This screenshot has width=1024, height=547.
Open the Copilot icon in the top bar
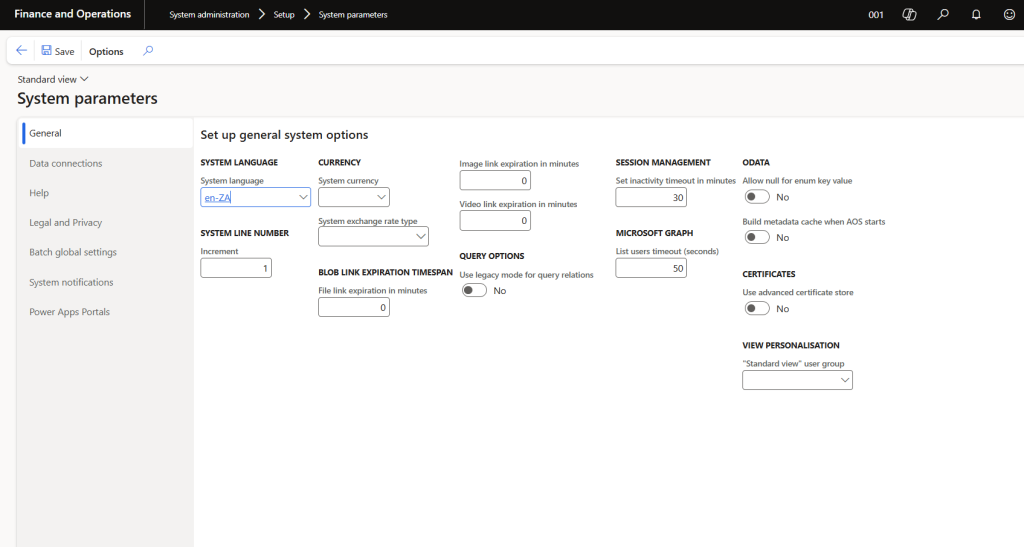coord(909,14)
